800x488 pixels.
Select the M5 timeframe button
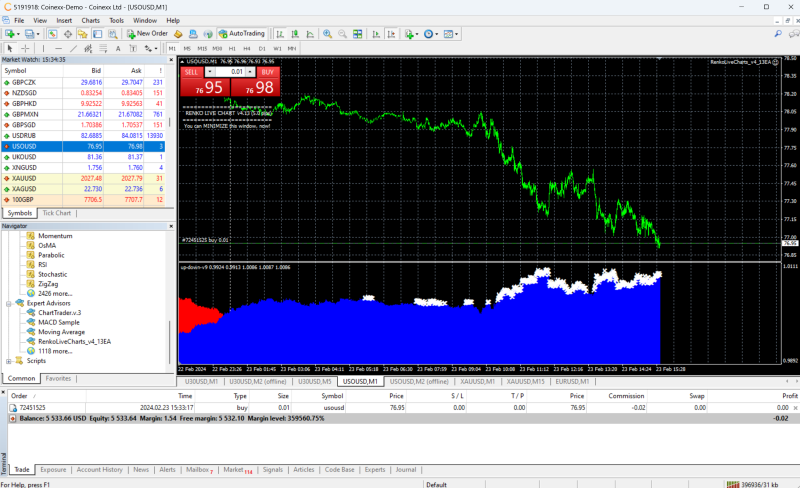pos(187,48)
